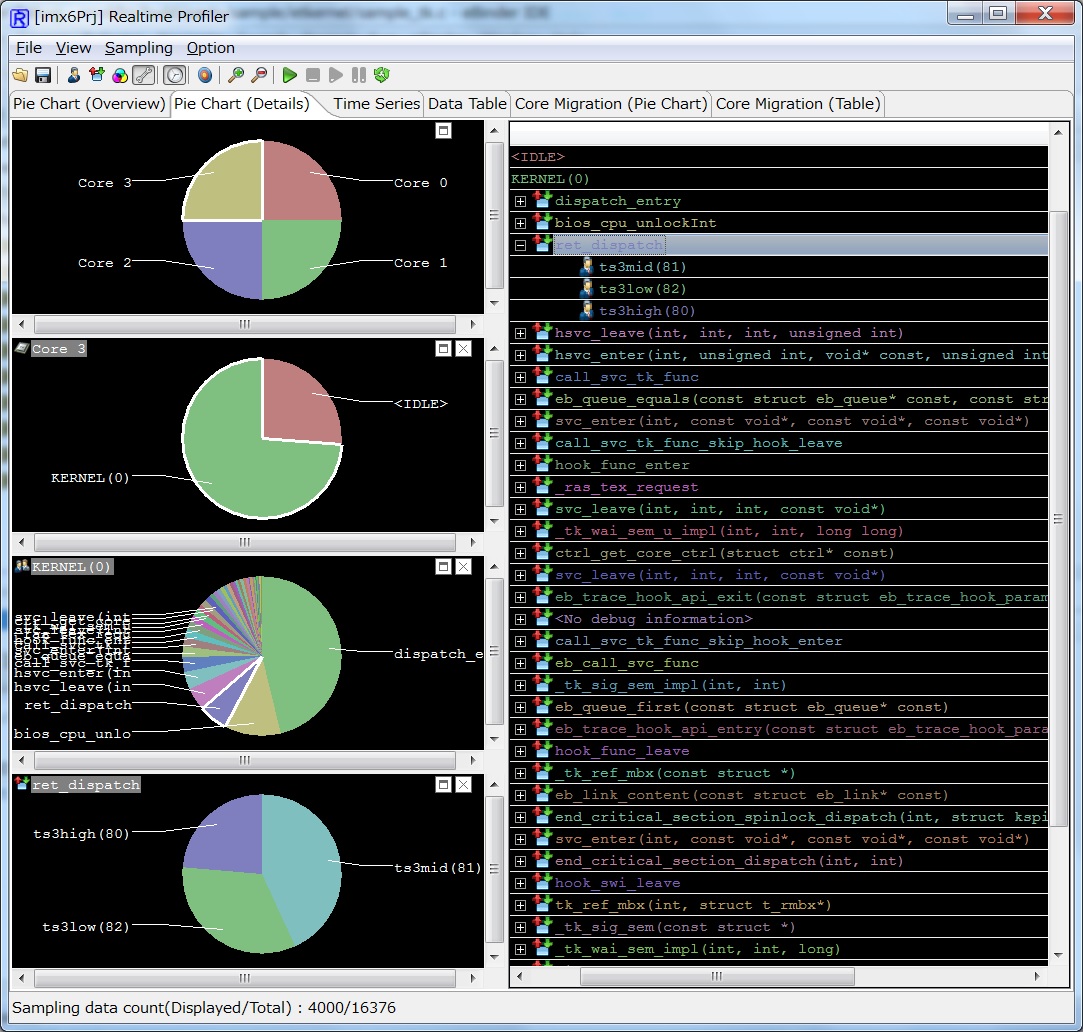Click the gray resume play button
Viewport: 1083px width, 1032px height.
[336, 75]
